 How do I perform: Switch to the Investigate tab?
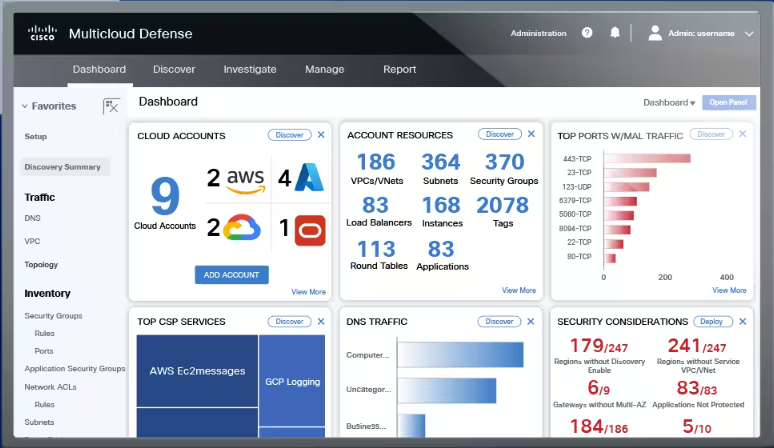pos(250,70)
